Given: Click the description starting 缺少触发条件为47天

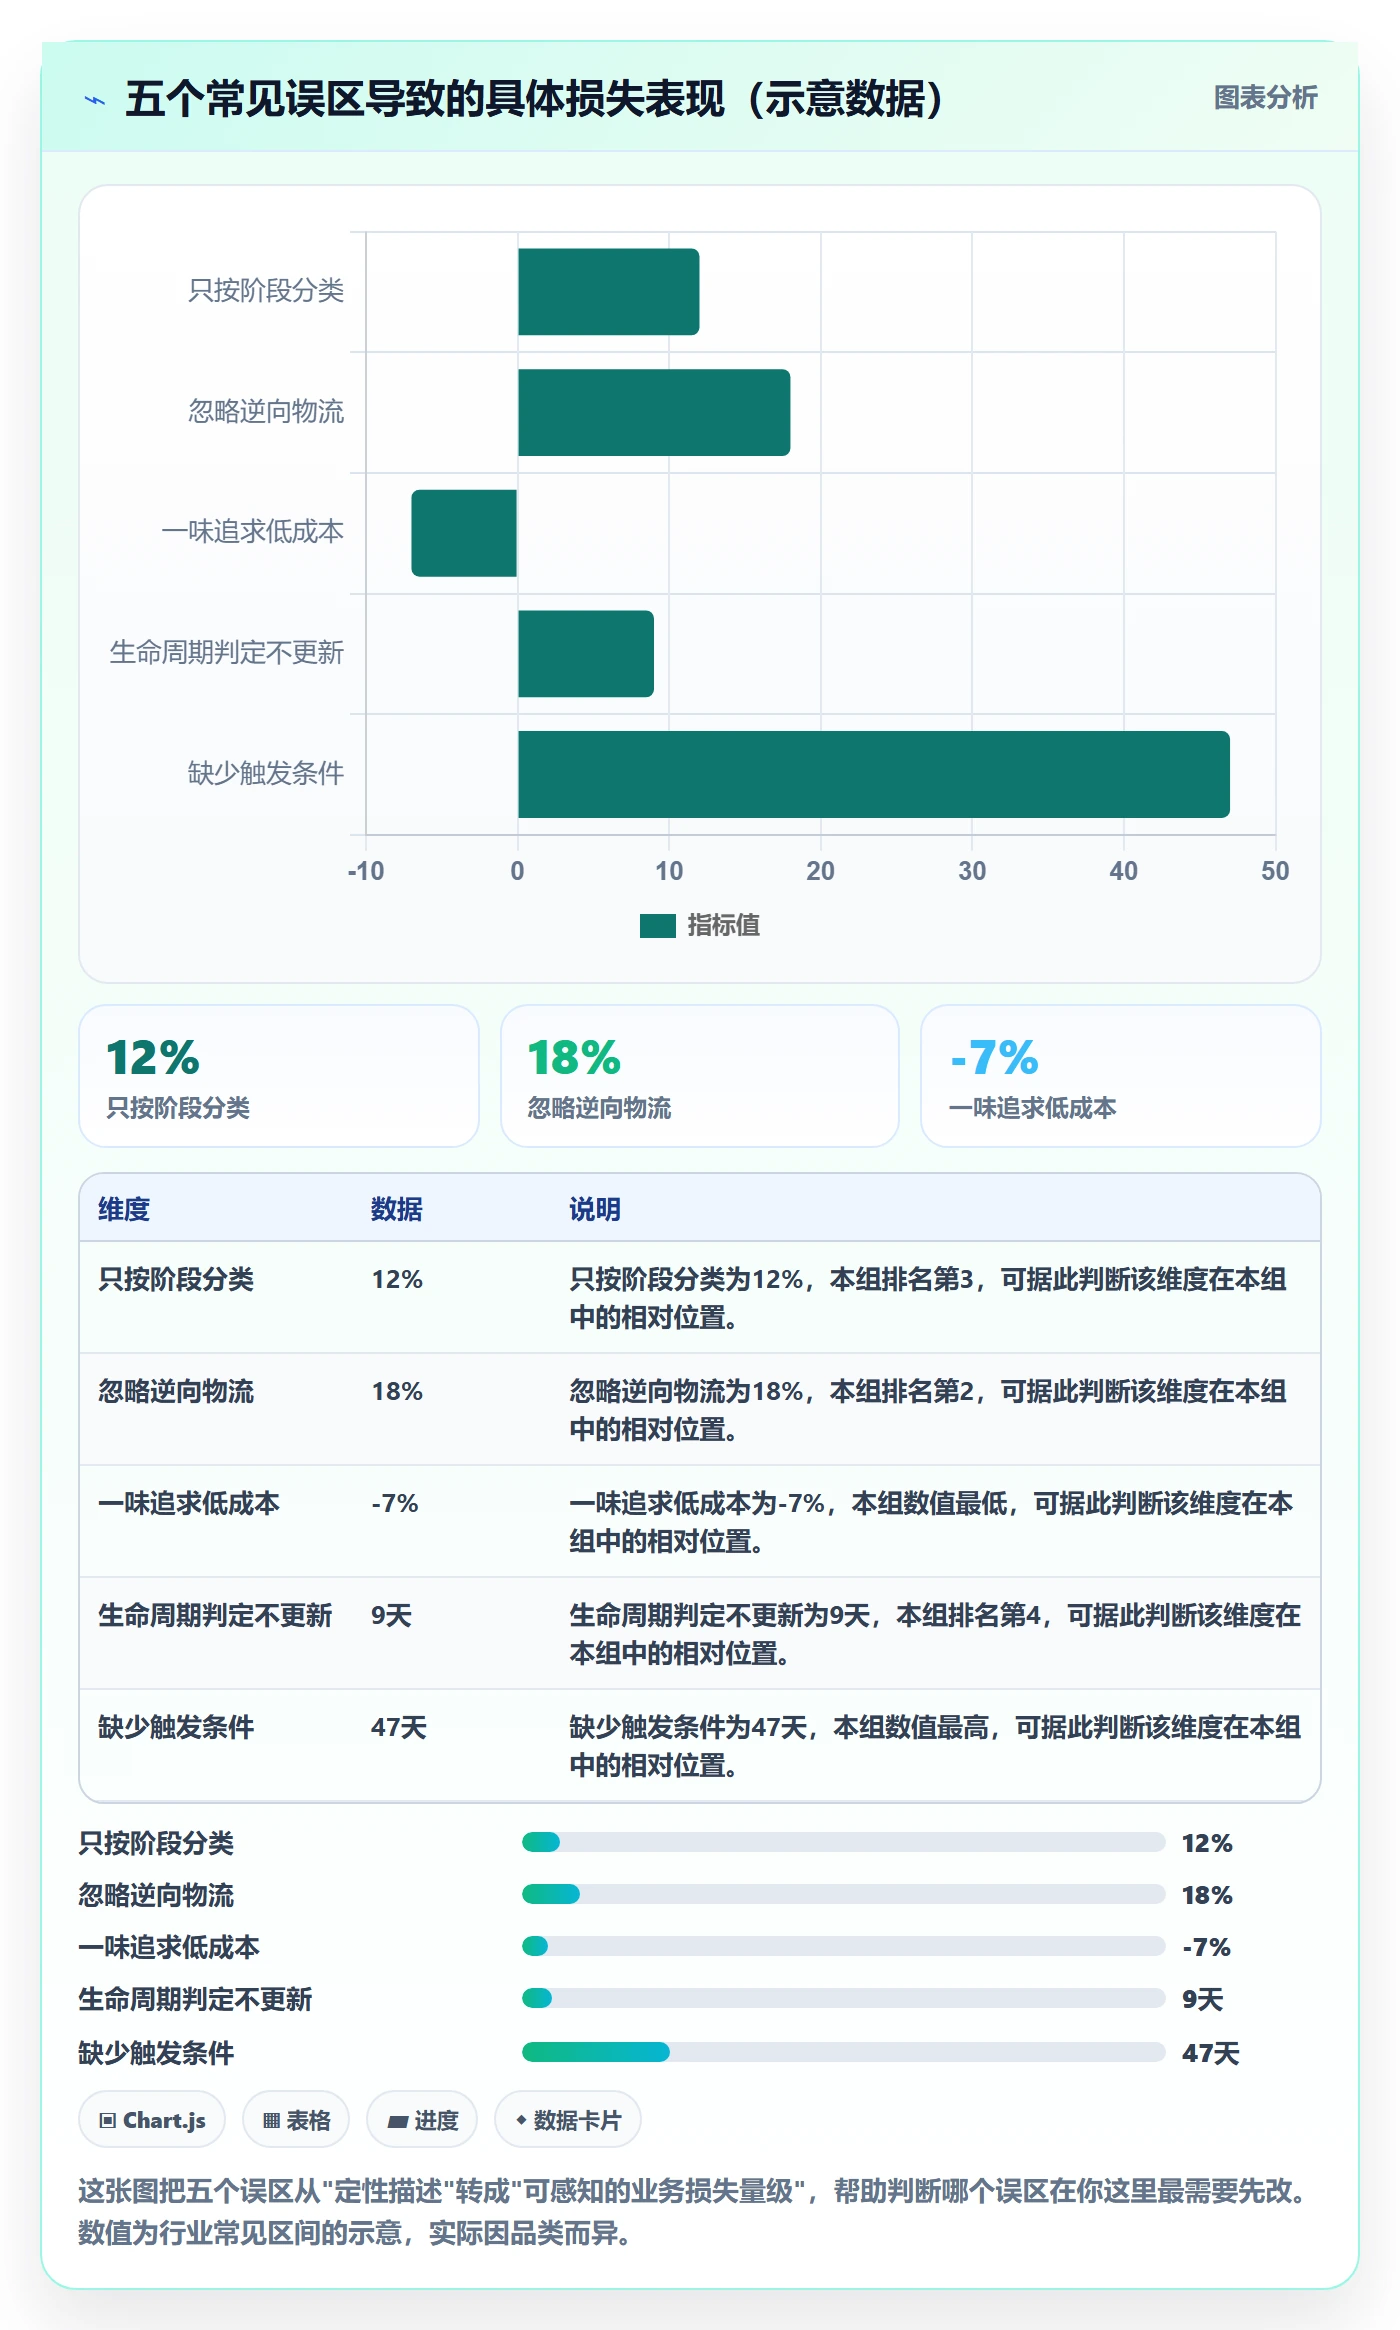Looking at the screenshot, I should tap(935, 1746).
